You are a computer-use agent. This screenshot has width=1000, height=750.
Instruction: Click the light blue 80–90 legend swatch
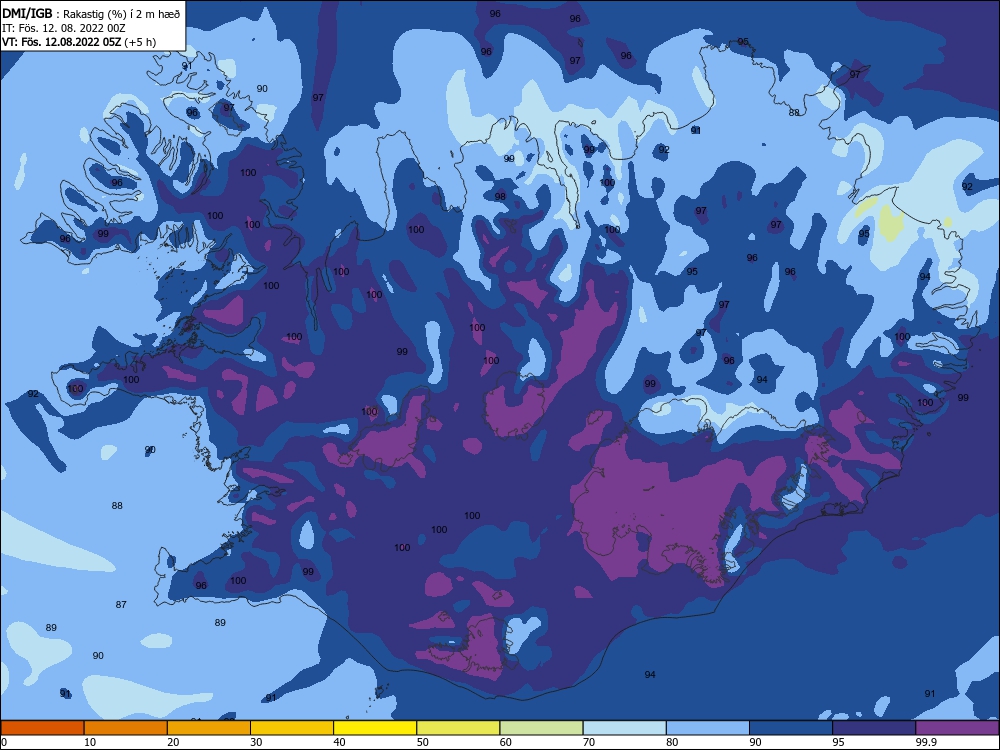tap(708, 728)
